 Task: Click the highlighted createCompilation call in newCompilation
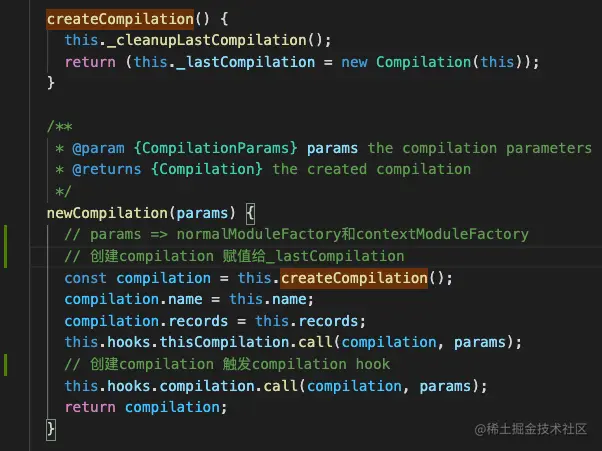pos(354,278)
